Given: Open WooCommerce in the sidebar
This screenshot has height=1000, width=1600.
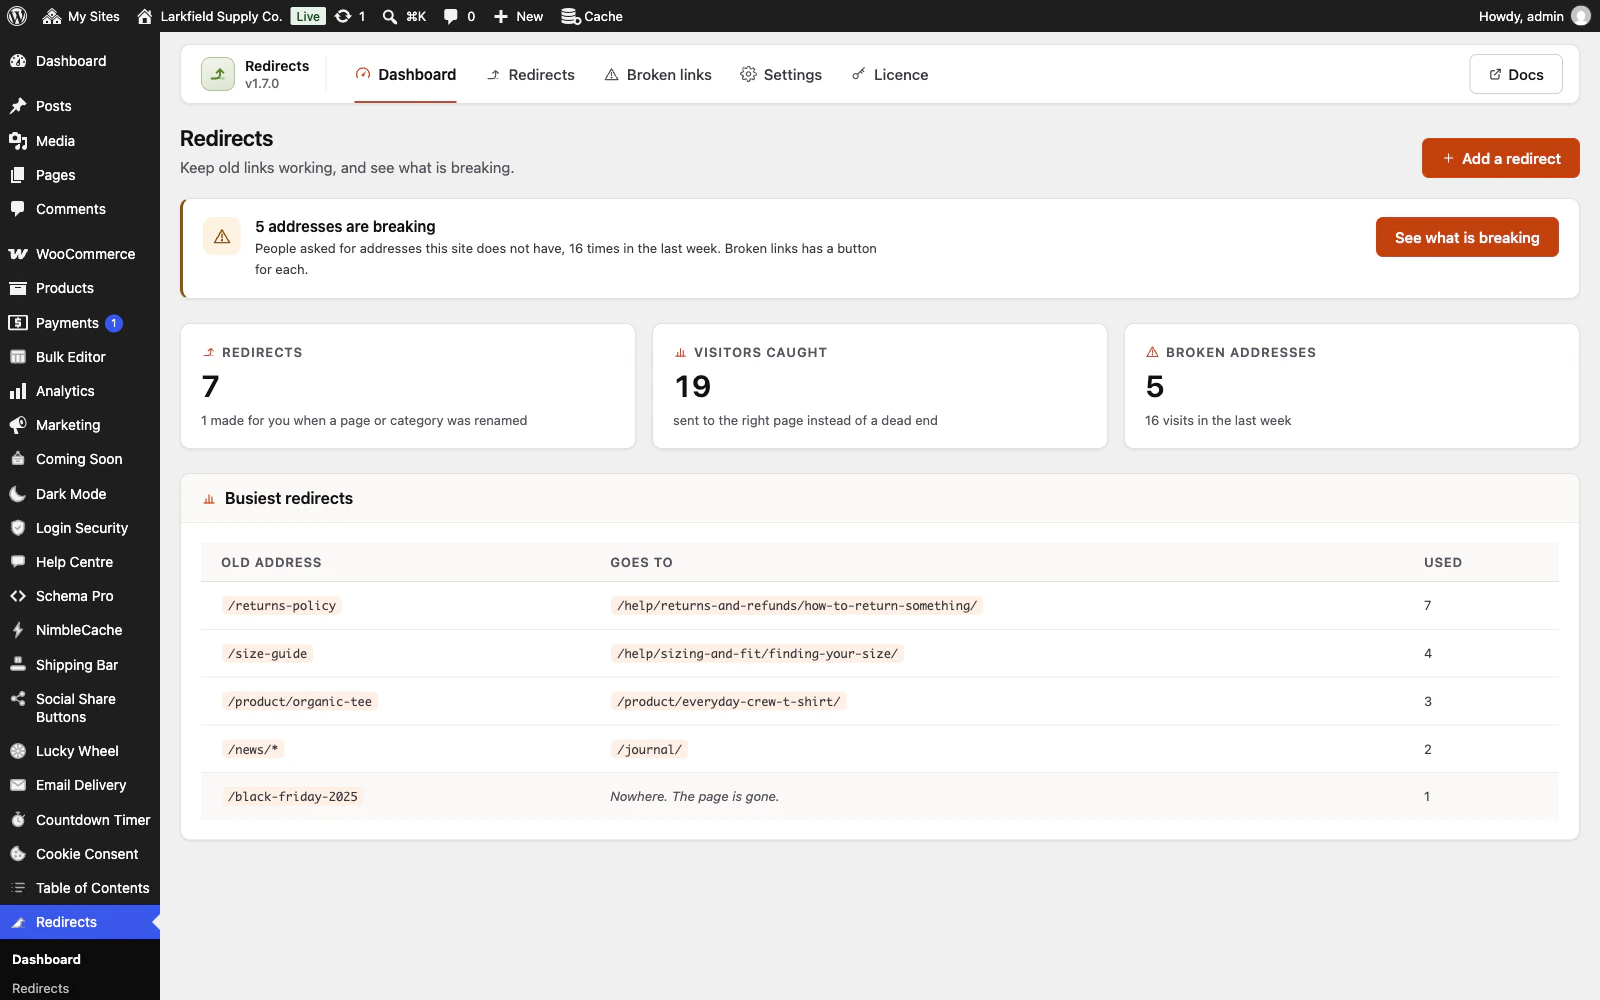Looking at the screenshot, I should click(80, 254).
